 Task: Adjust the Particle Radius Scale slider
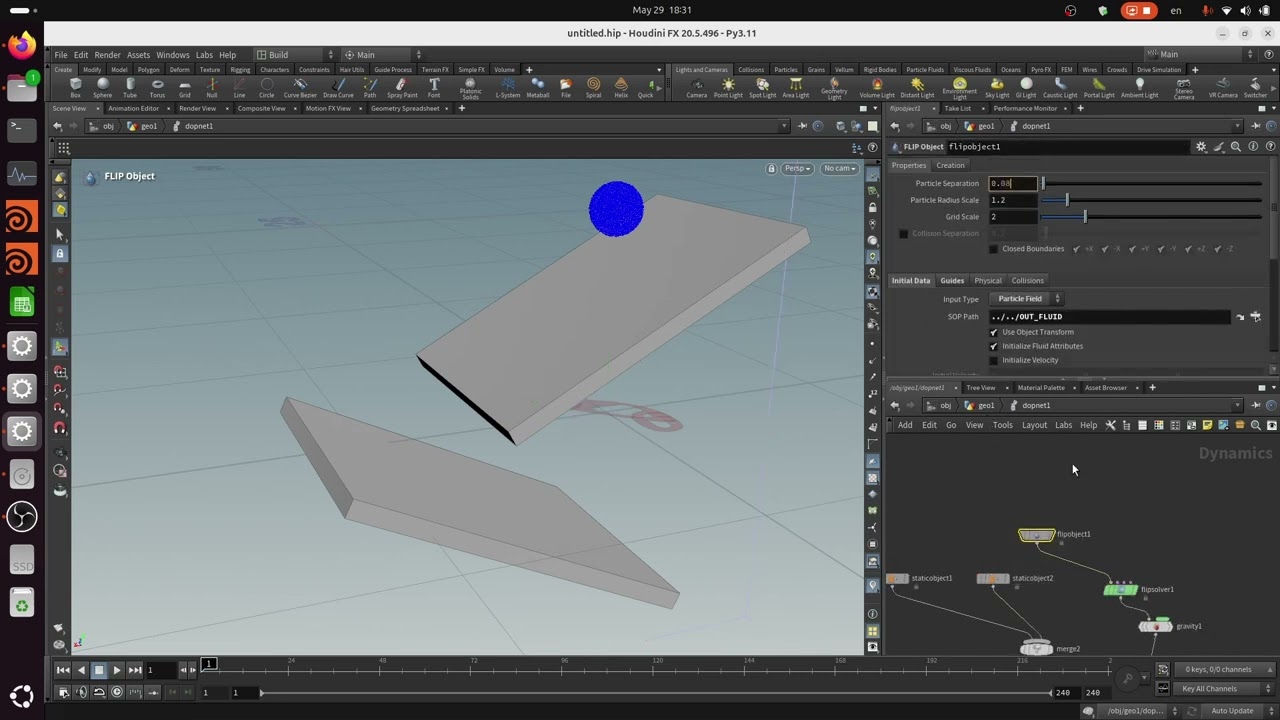pyautogui.click(x=1152, y=200)
